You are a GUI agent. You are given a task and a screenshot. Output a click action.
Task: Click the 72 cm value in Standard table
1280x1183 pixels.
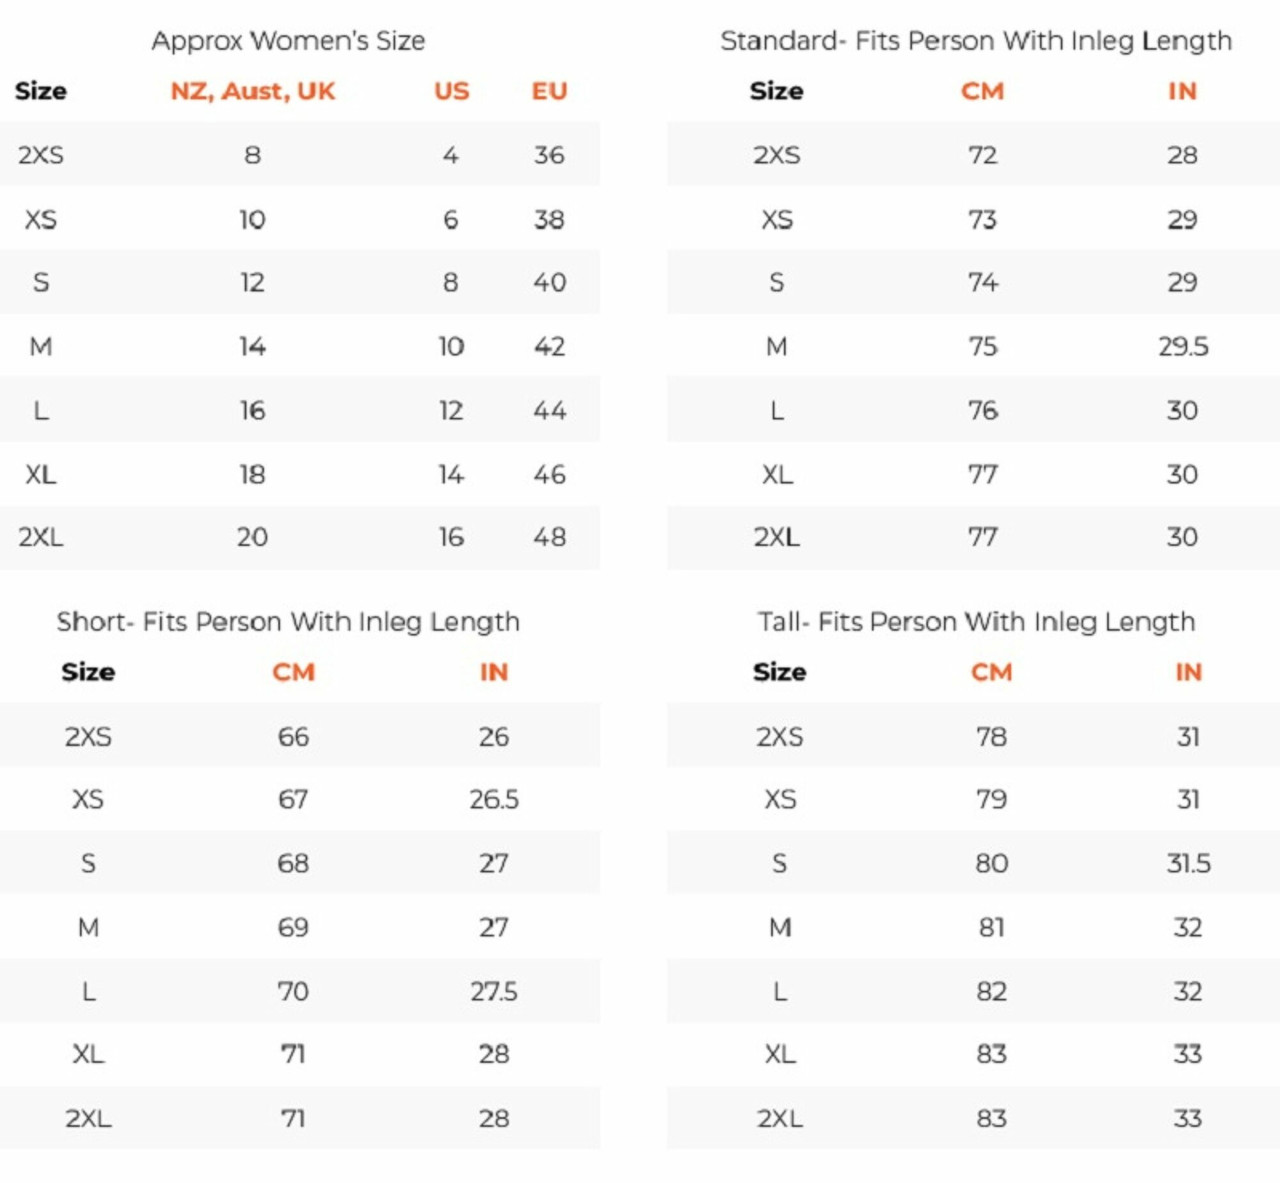tap(982, 155)
